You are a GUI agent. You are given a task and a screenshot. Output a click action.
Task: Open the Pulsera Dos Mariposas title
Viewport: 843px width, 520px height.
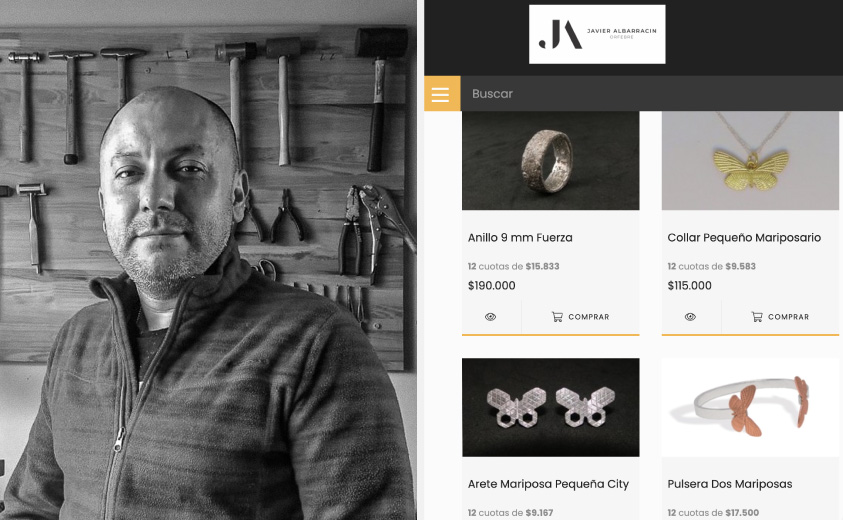[730, 484]
